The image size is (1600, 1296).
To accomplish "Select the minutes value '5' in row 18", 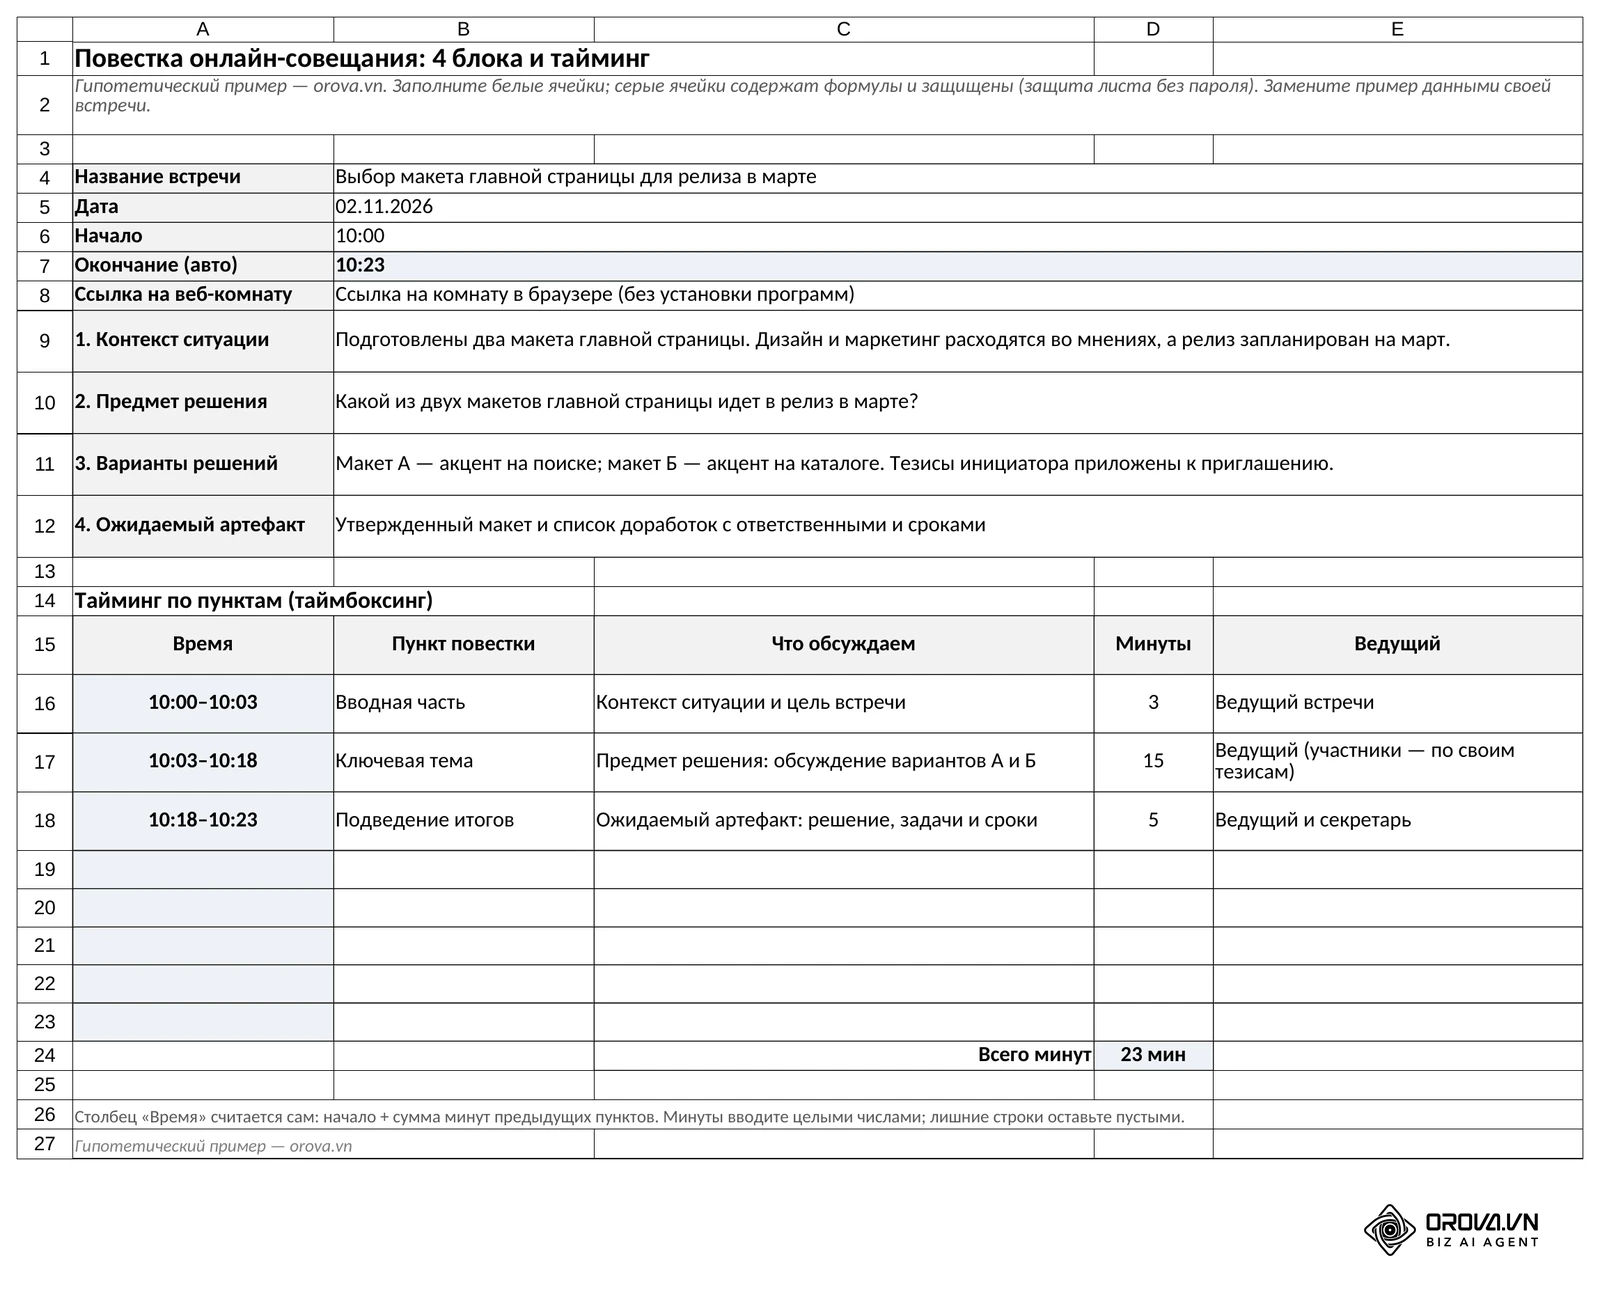I will [x=1153, y=821].
